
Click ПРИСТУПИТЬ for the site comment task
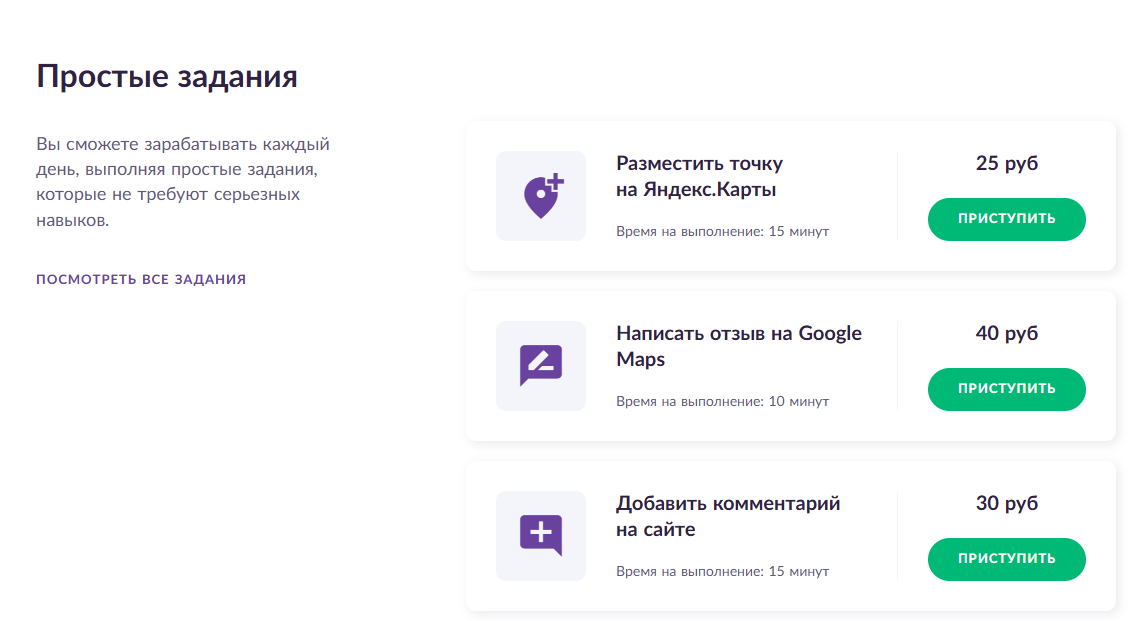1006,559
